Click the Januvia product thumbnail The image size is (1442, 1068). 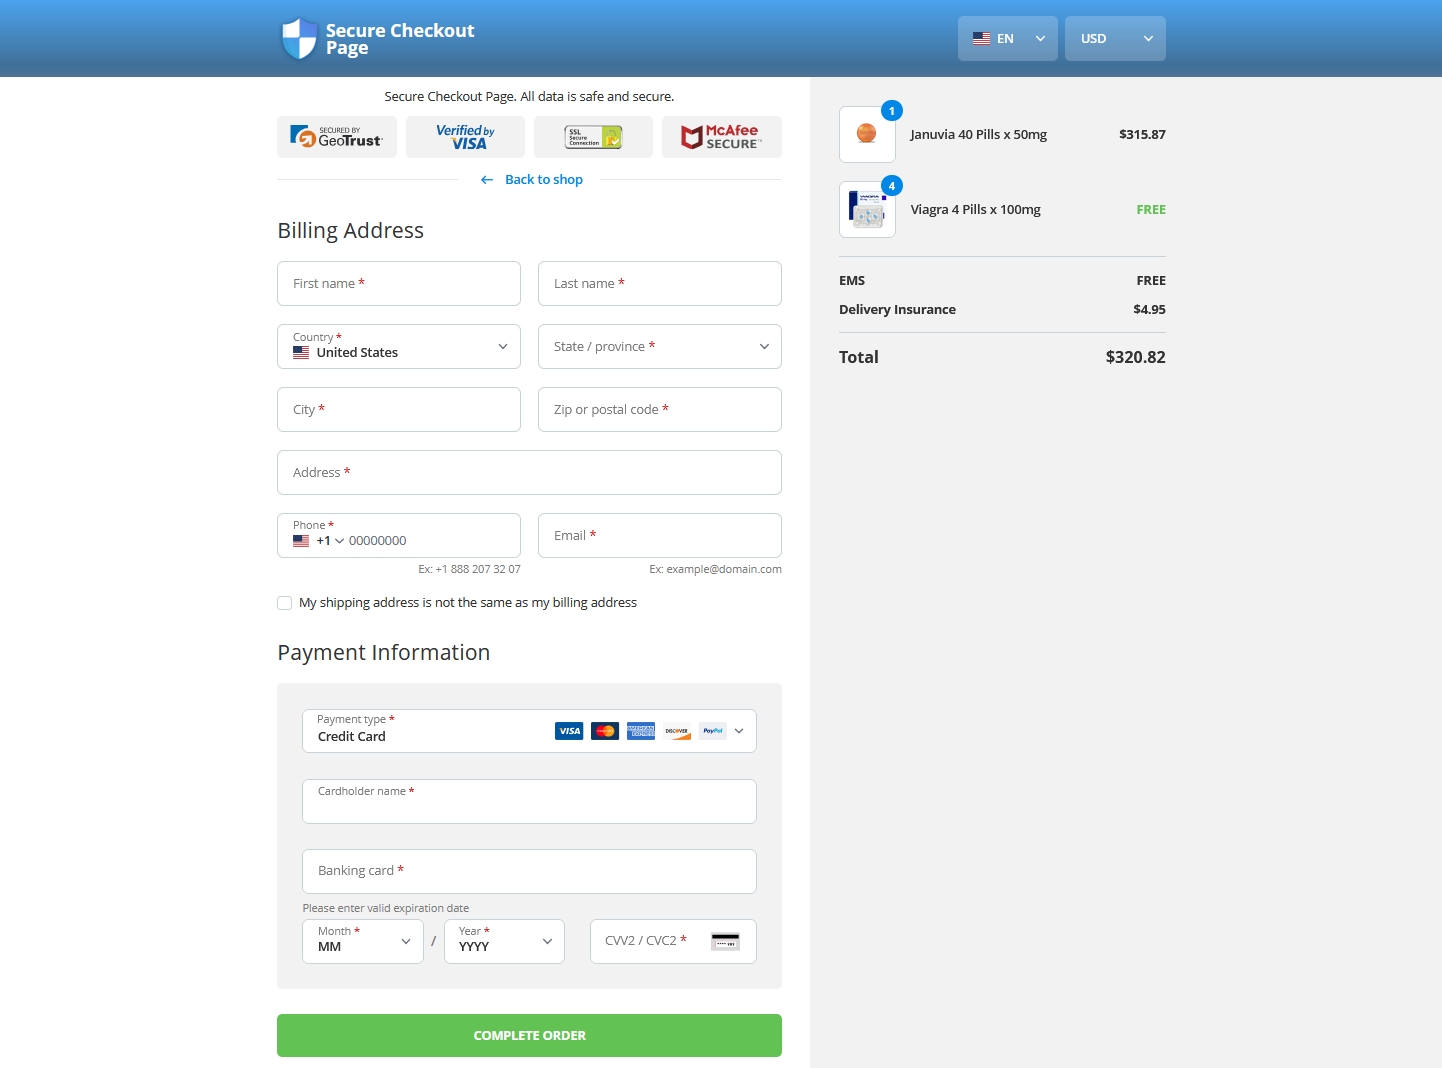(x=867, y=134)
